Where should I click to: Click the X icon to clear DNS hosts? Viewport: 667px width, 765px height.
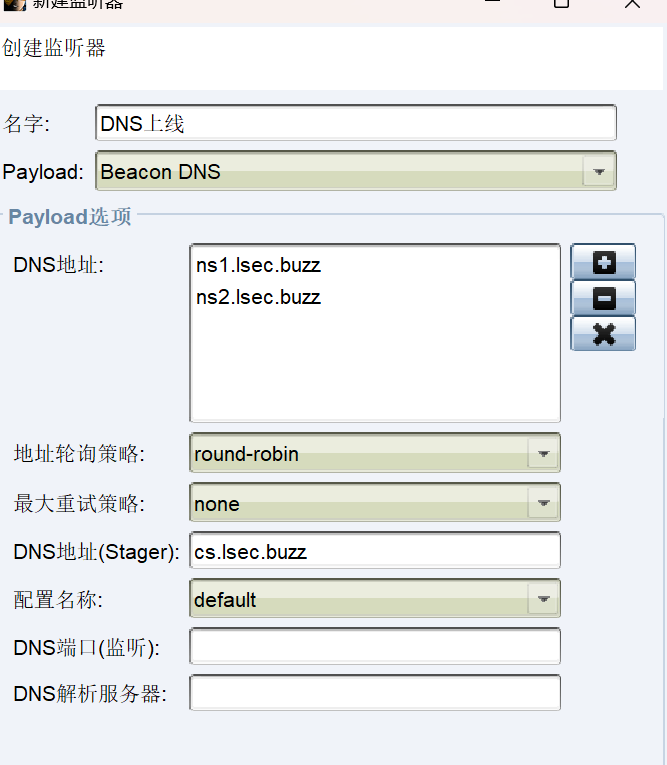pos(603,333)
